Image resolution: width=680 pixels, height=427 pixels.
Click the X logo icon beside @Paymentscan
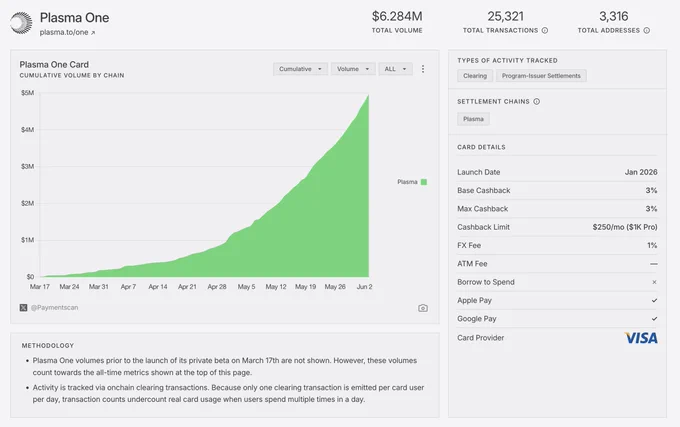pos(23,307)
